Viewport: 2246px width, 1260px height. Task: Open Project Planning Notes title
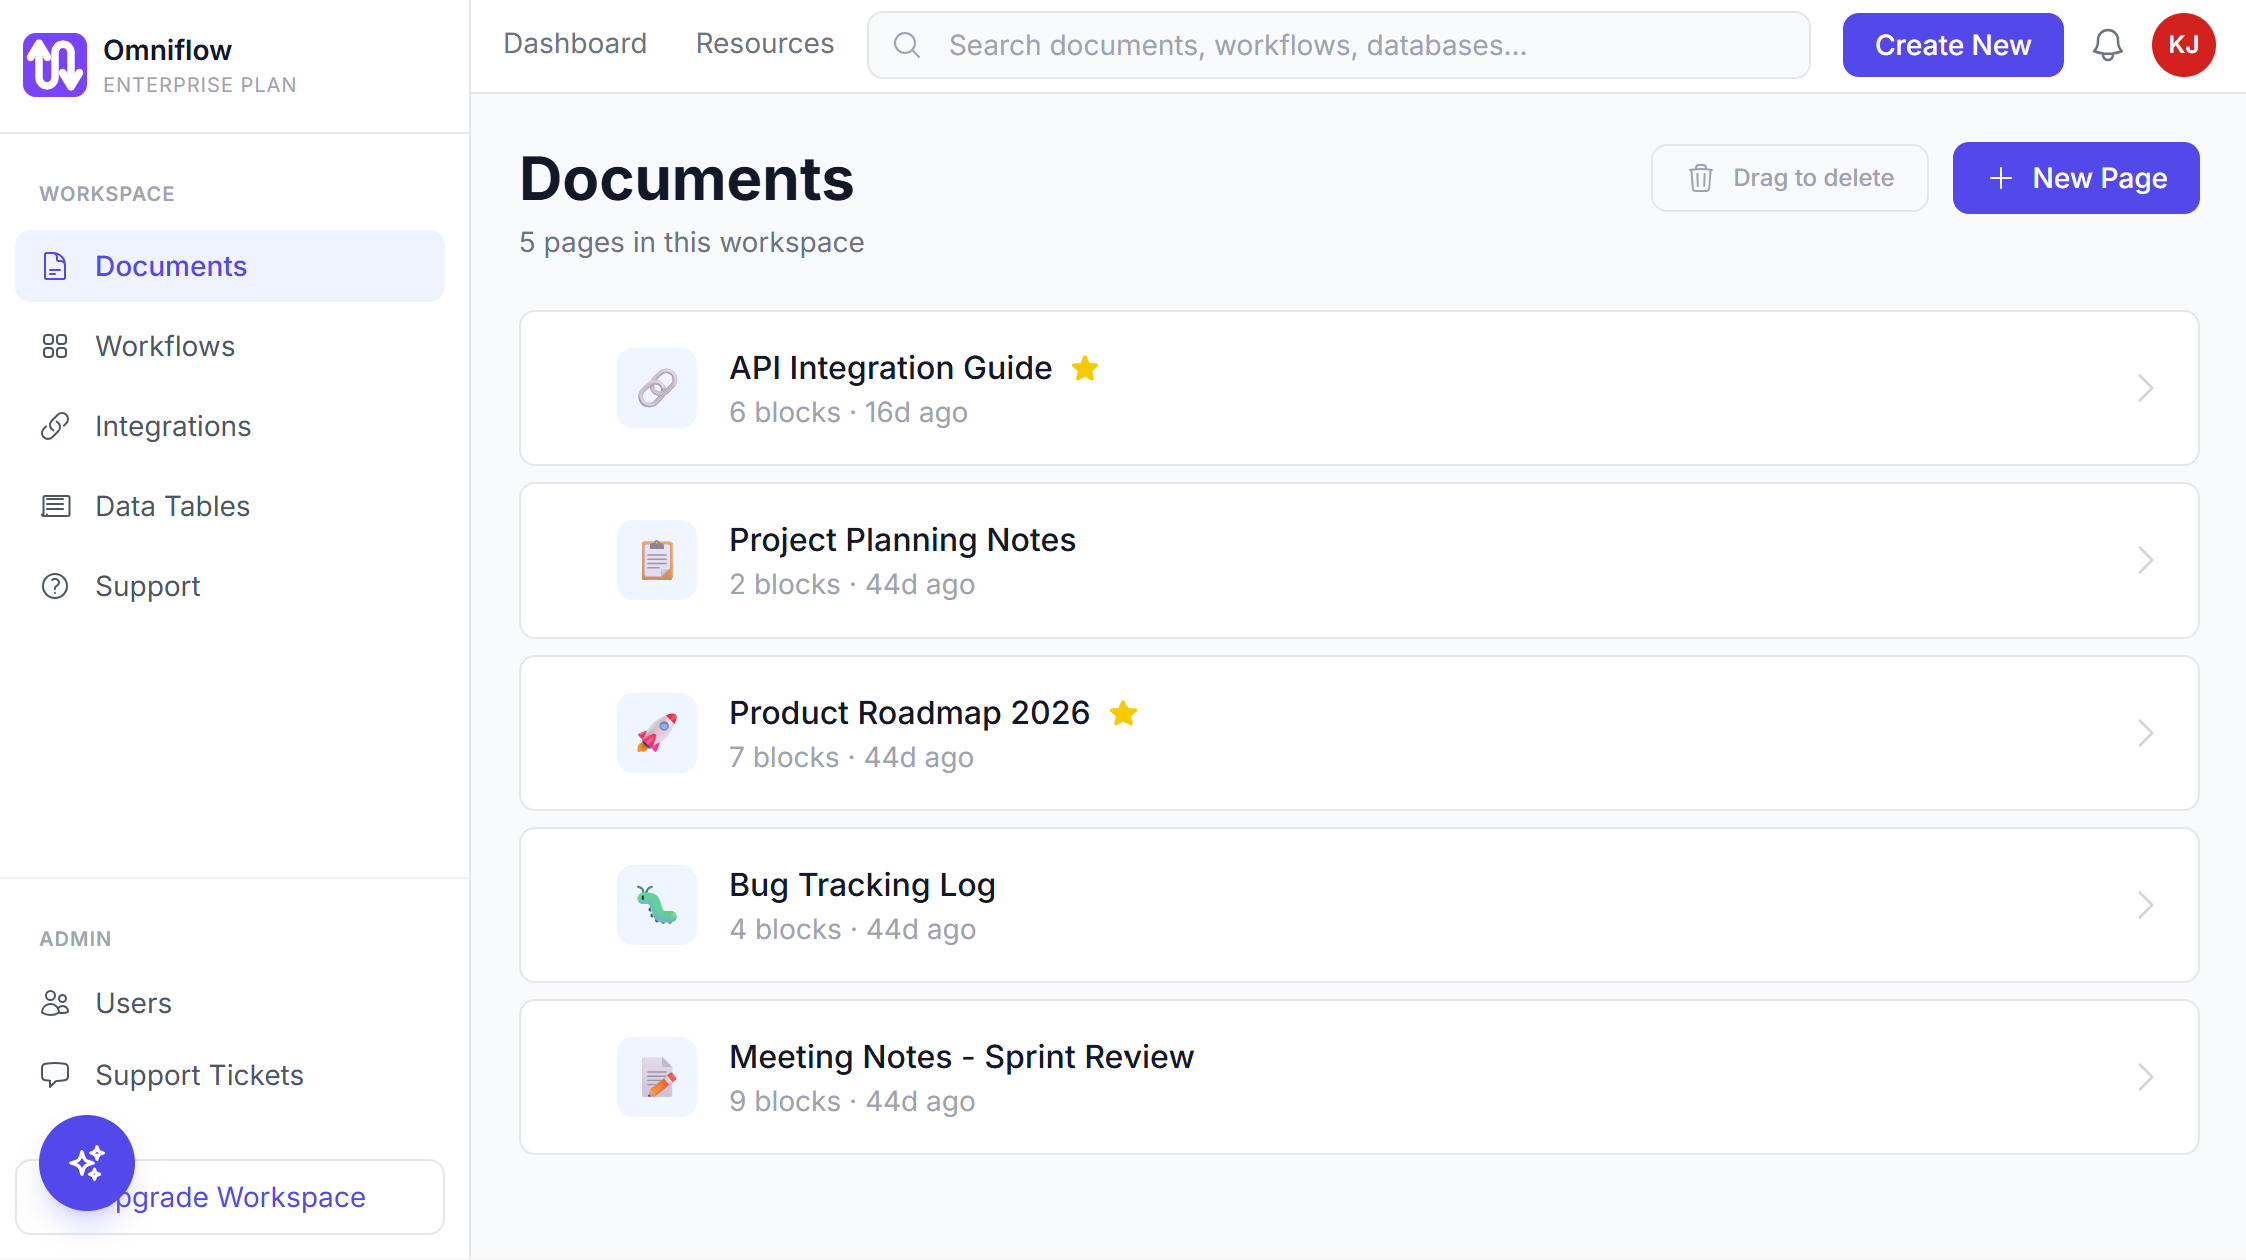pos(902,540)
